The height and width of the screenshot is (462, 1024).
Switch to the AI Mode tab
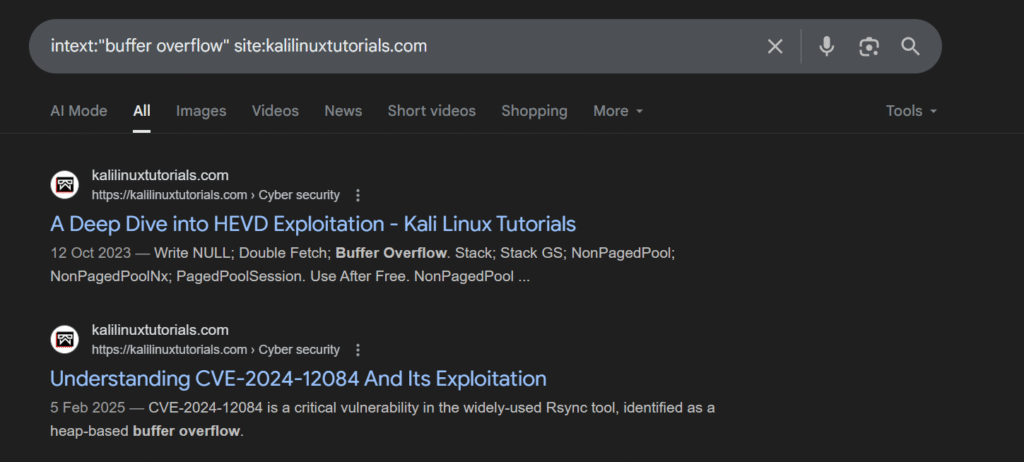click(79, 111)
